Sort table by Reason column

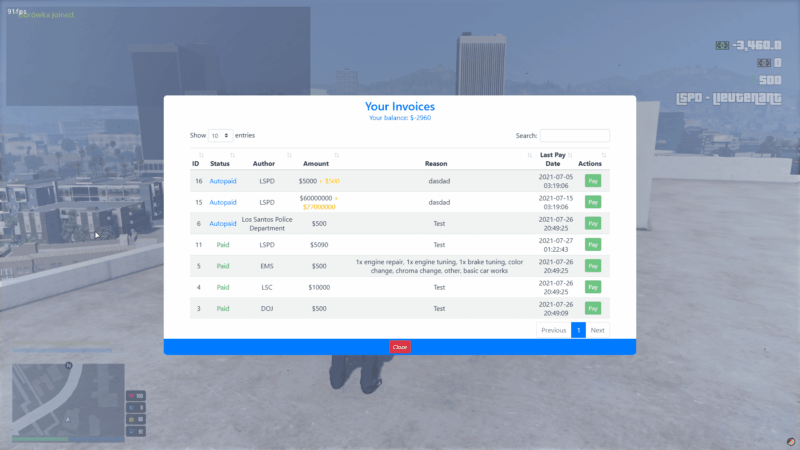436,159
